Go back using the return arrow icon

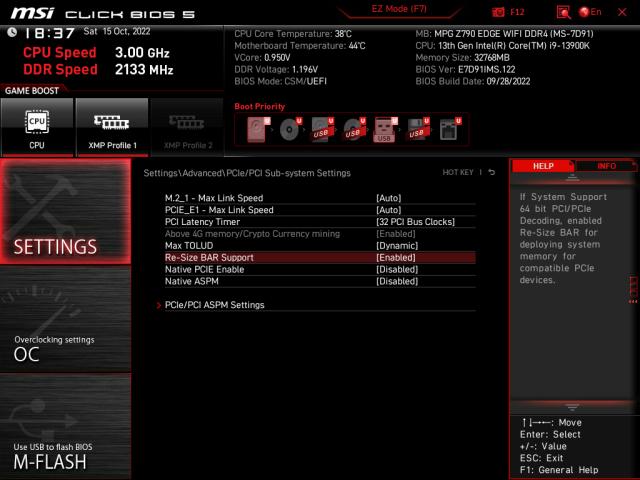492,173
